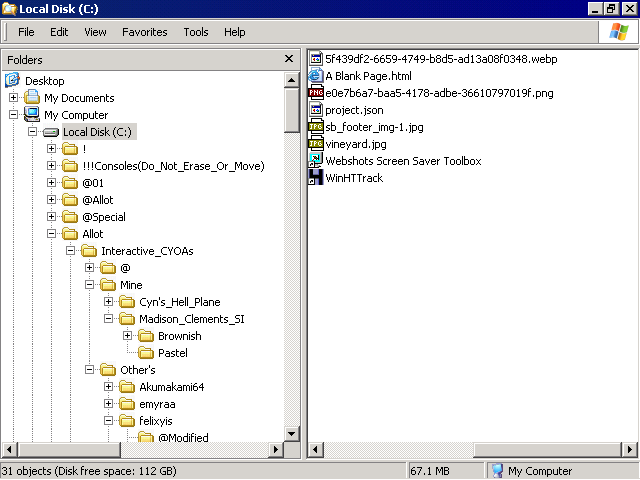Click the webp file icon for 5f439df2

316,59
